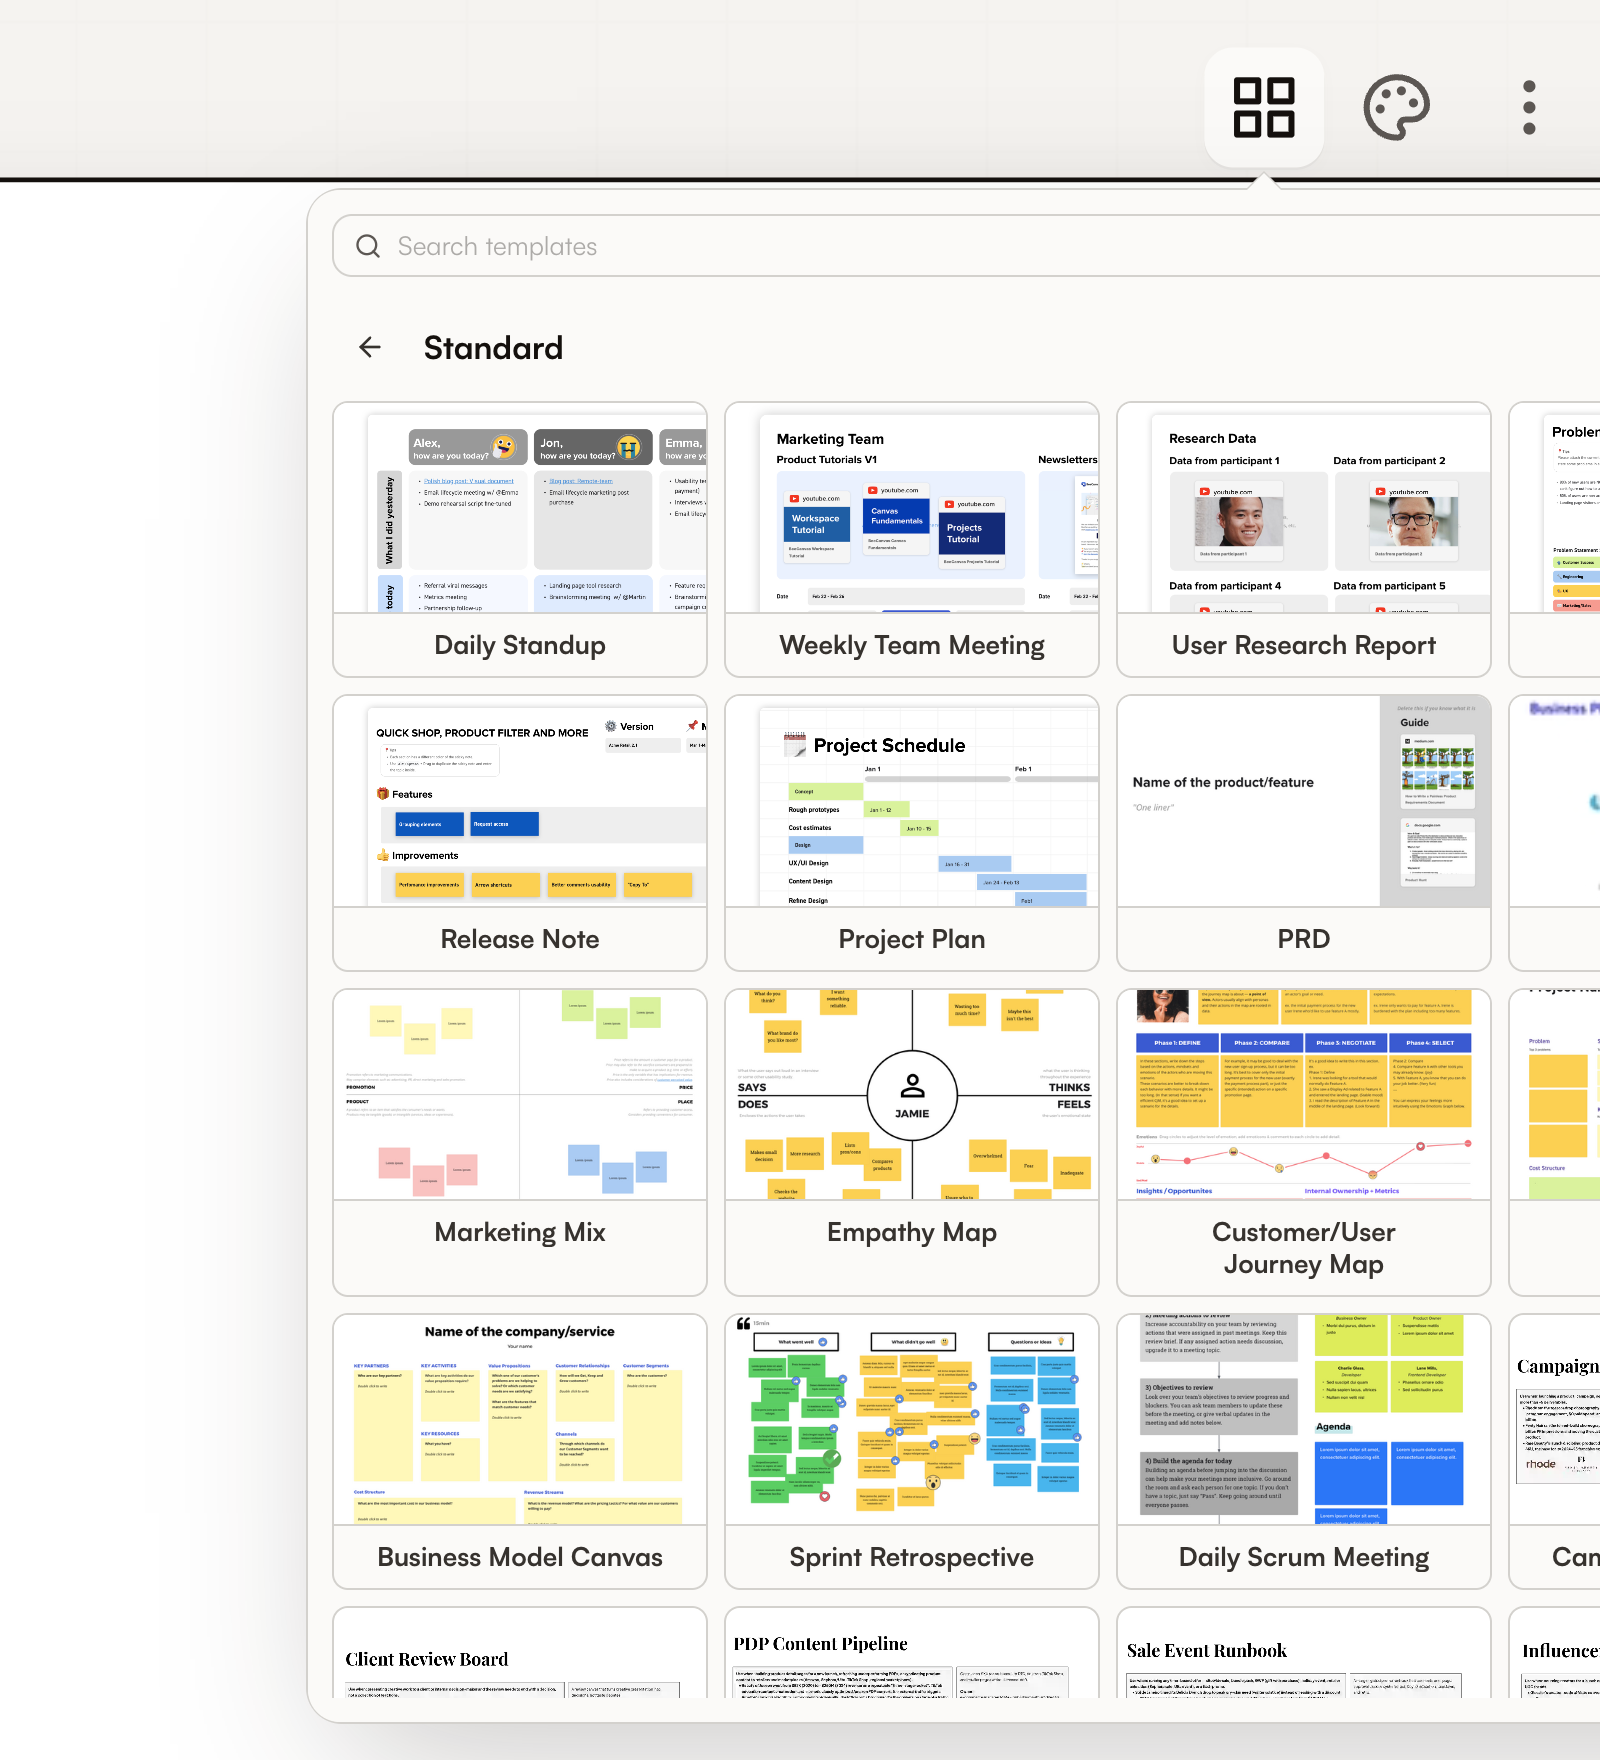Open the templates grid button
The width and height of the screenshot is (1600, 1760).
tap(1264, 107)
